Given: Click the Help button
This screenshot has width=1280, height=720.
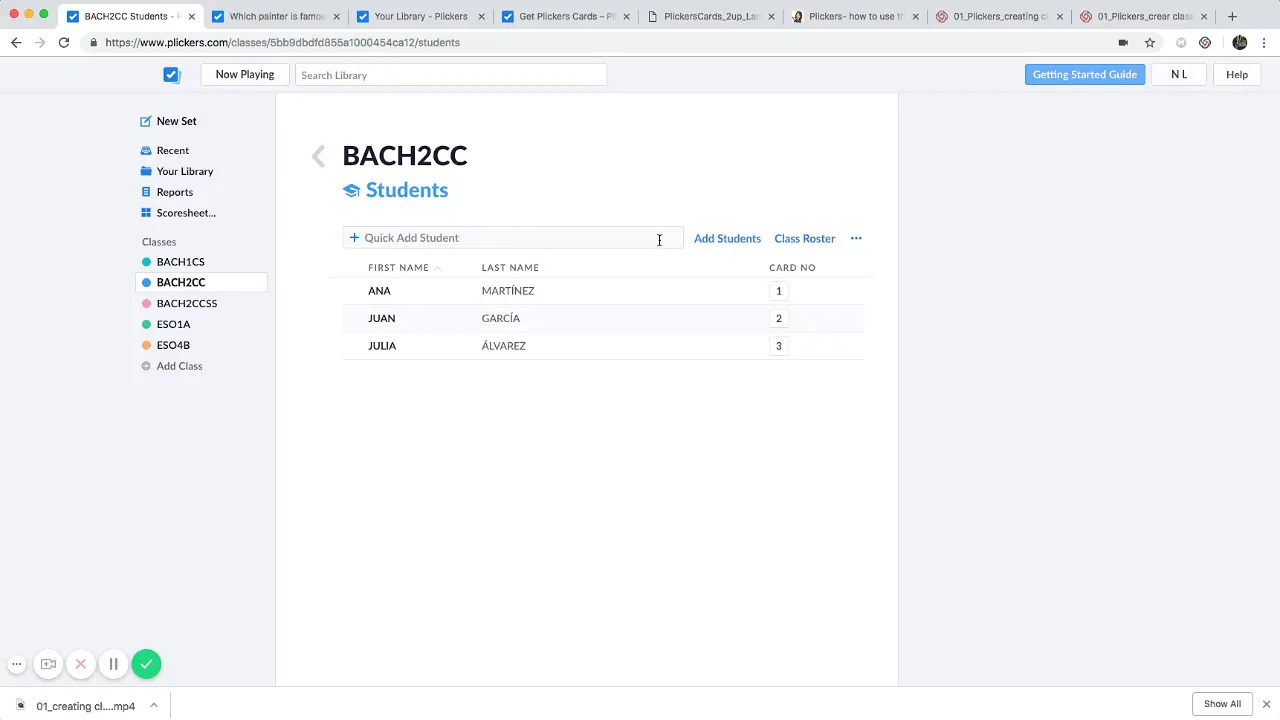Looking at the screenshot, I should 1237,75.
